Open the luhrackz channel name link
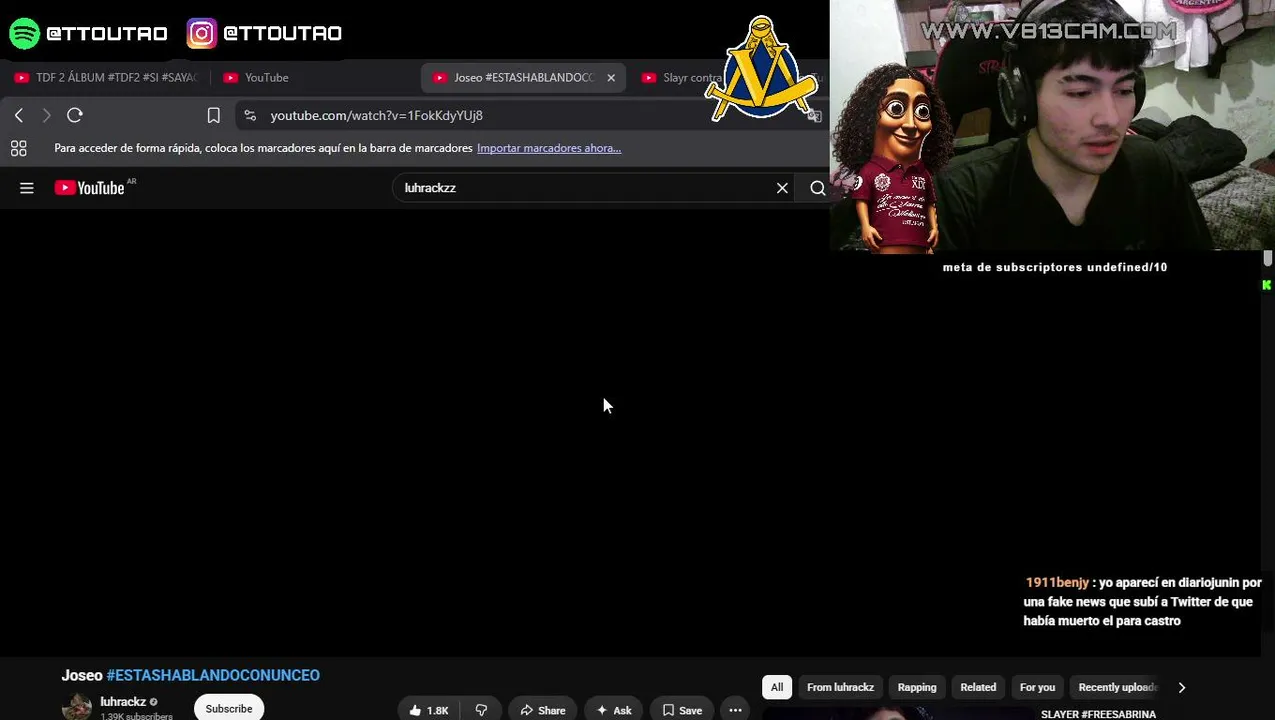Viewport: 1275px width, 720px height. [123, 702]
